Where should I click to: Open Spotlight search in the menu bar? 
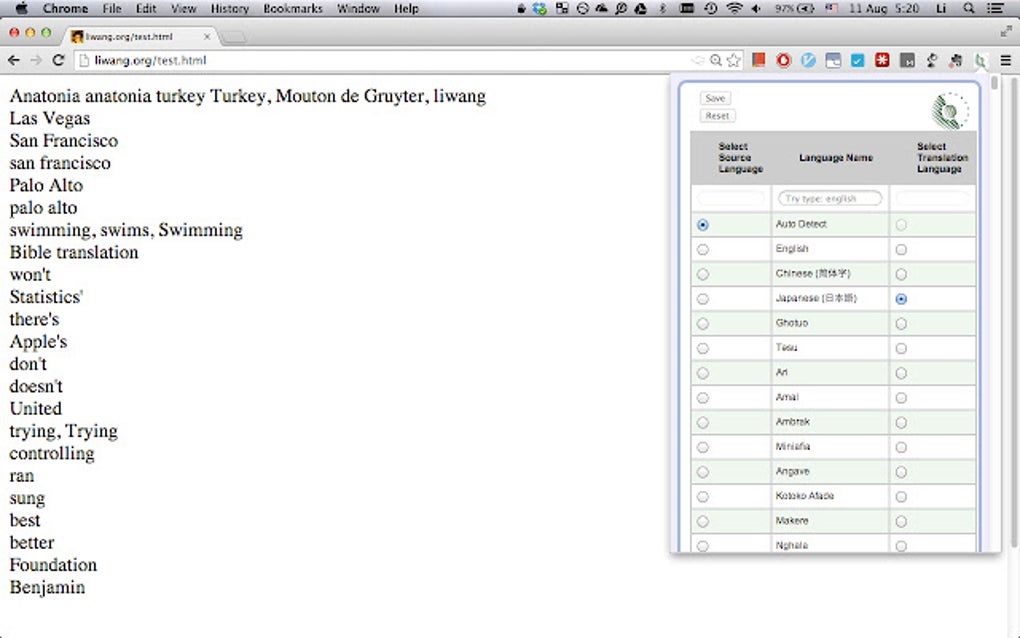tap(969, 8)
